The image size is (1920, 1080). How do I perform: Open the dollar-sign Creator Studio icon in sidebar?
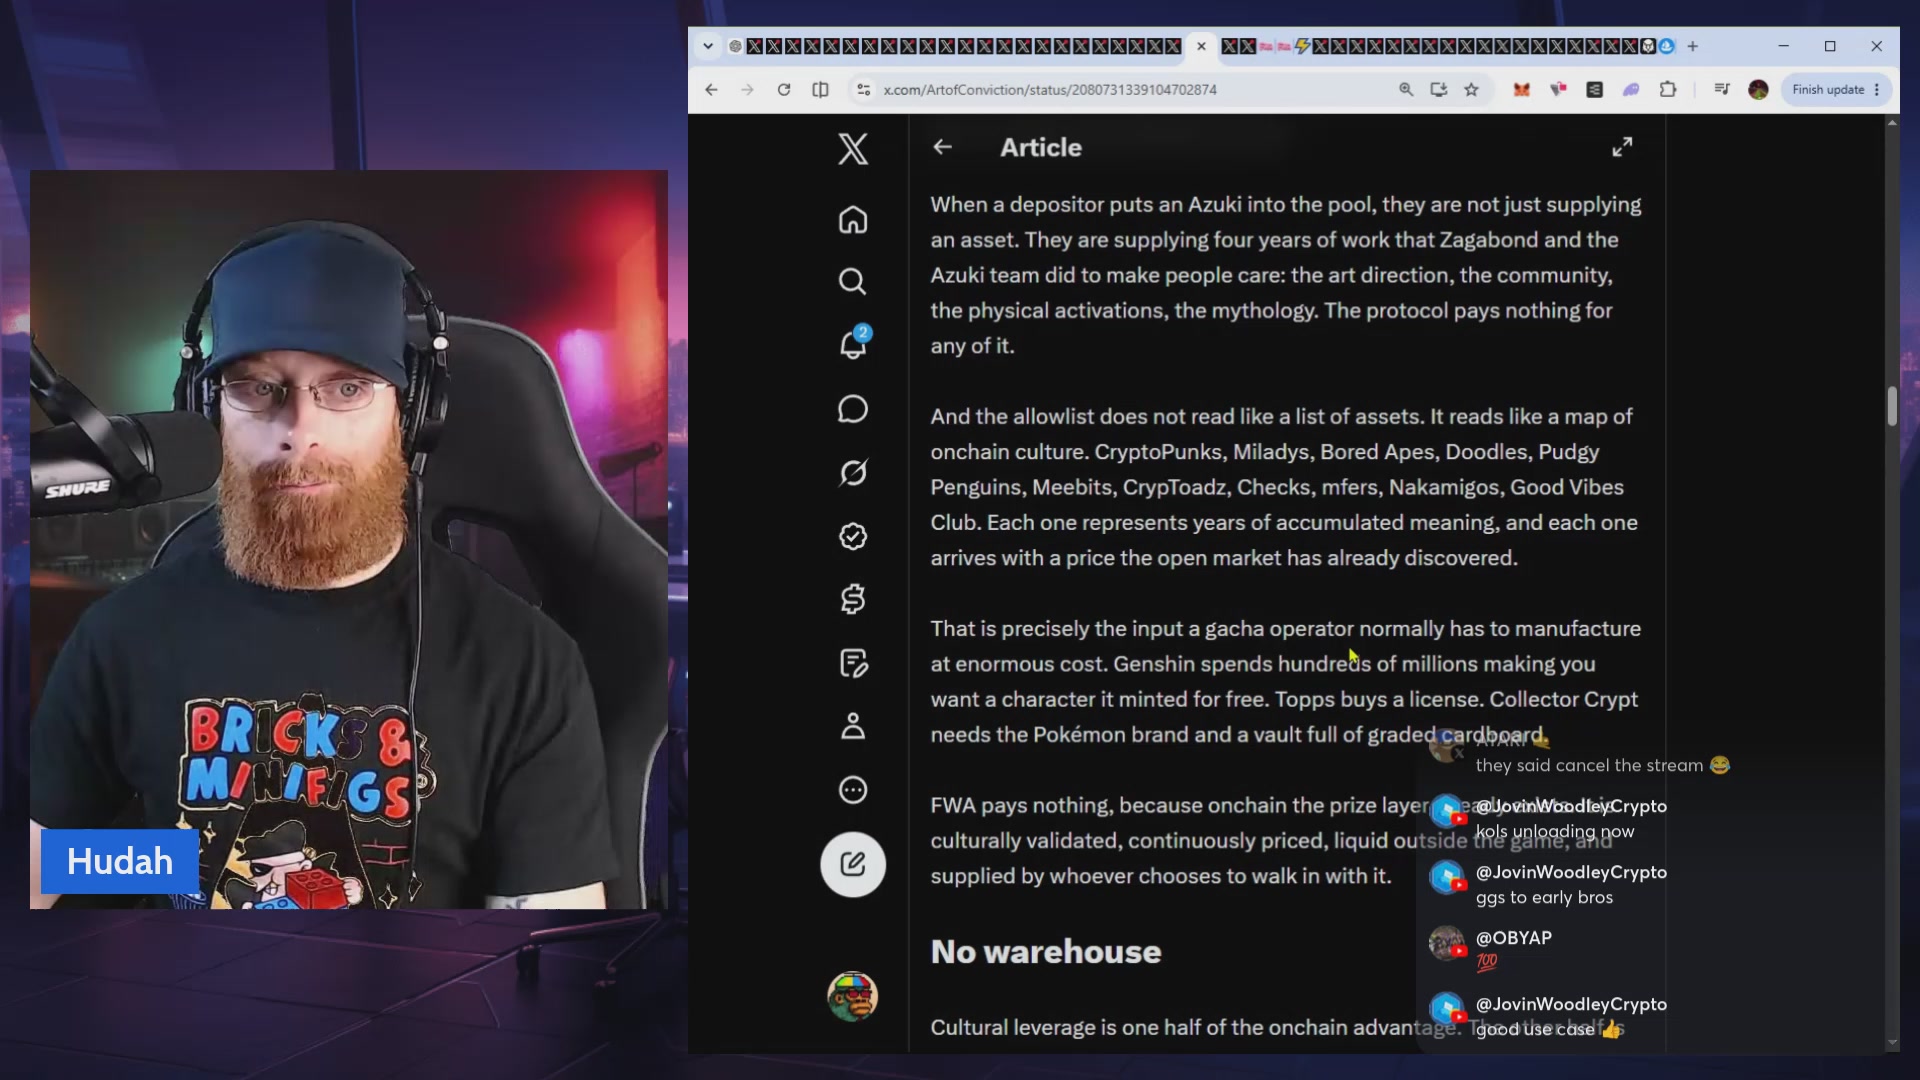tap(853, 599)
